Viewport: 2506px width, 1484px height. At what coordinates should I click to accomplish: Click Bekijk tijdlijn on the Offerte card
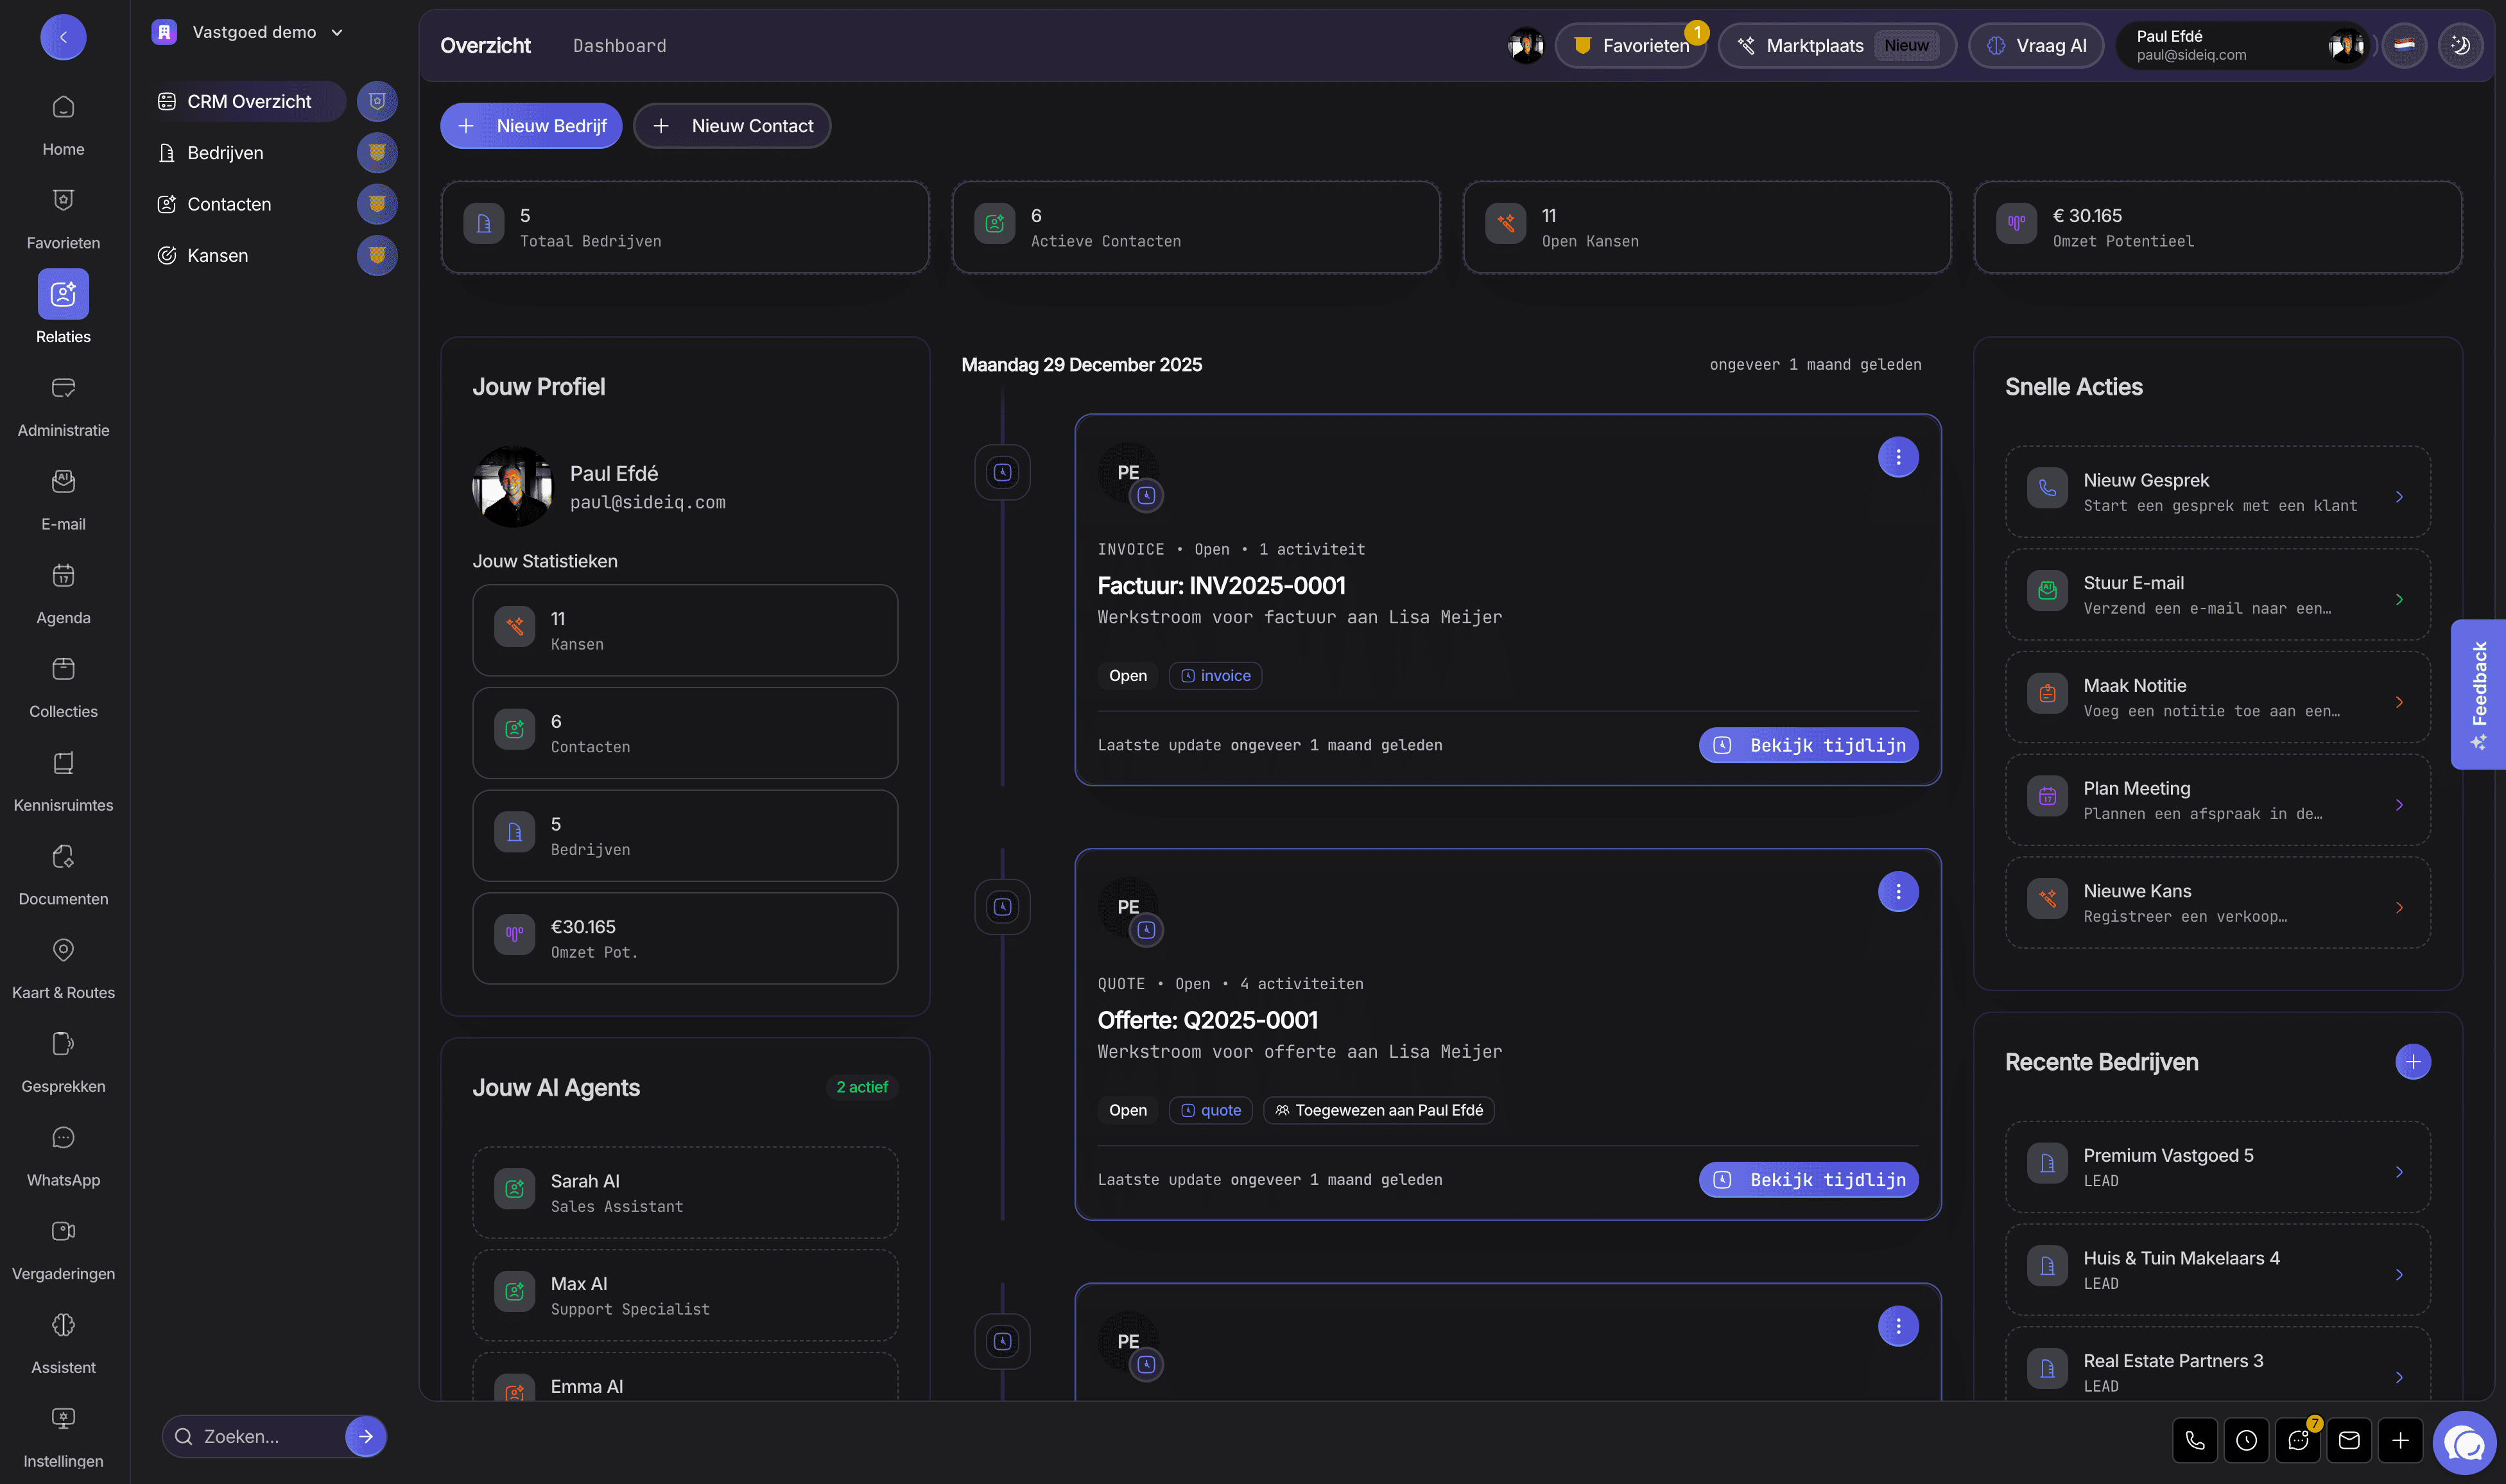[x=1808, y=1179]
